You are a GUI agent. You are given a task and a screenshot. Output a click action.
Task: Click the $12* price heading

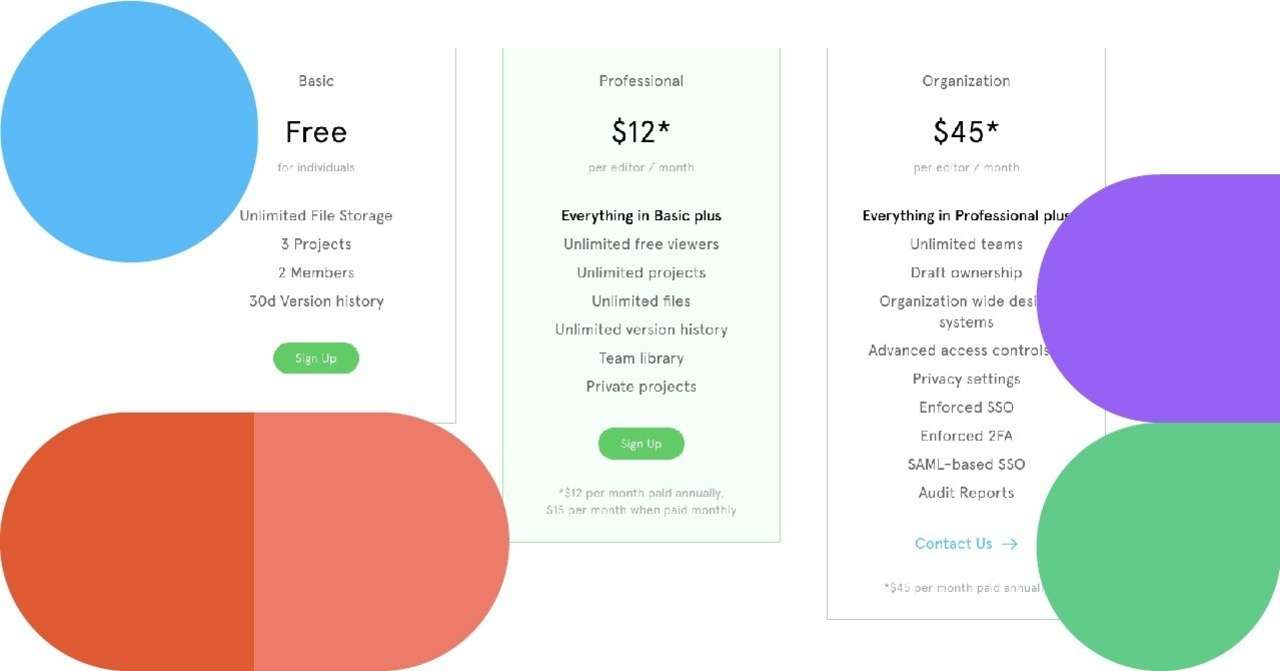pos(641,132)
